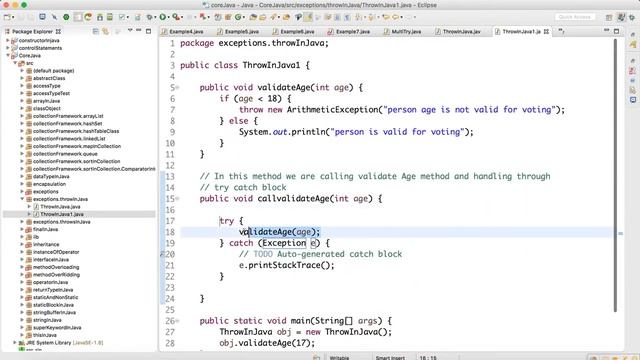This screenshot has width=640, height=360.
Task: Click the New file wizard icon
Action: [x=7, y=17]
